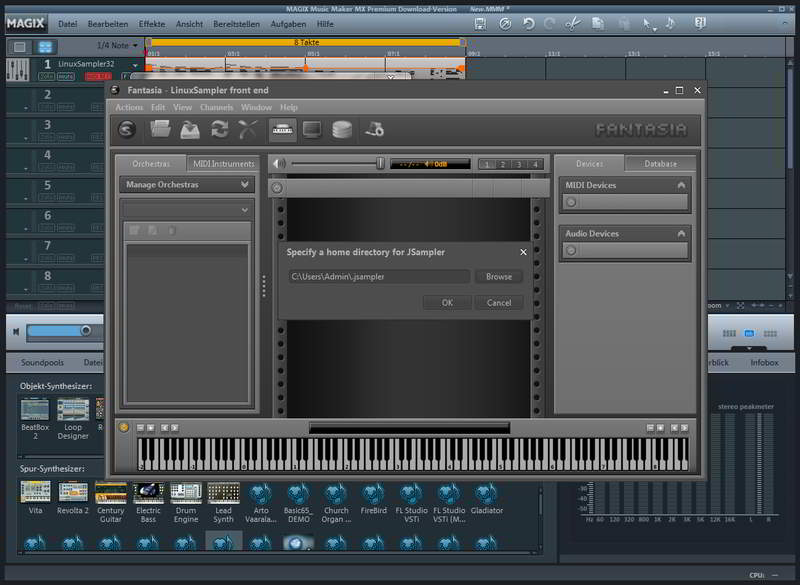Open the Channels menu in Fantasia
Screen dimensions: 800x585
point(216,107)
